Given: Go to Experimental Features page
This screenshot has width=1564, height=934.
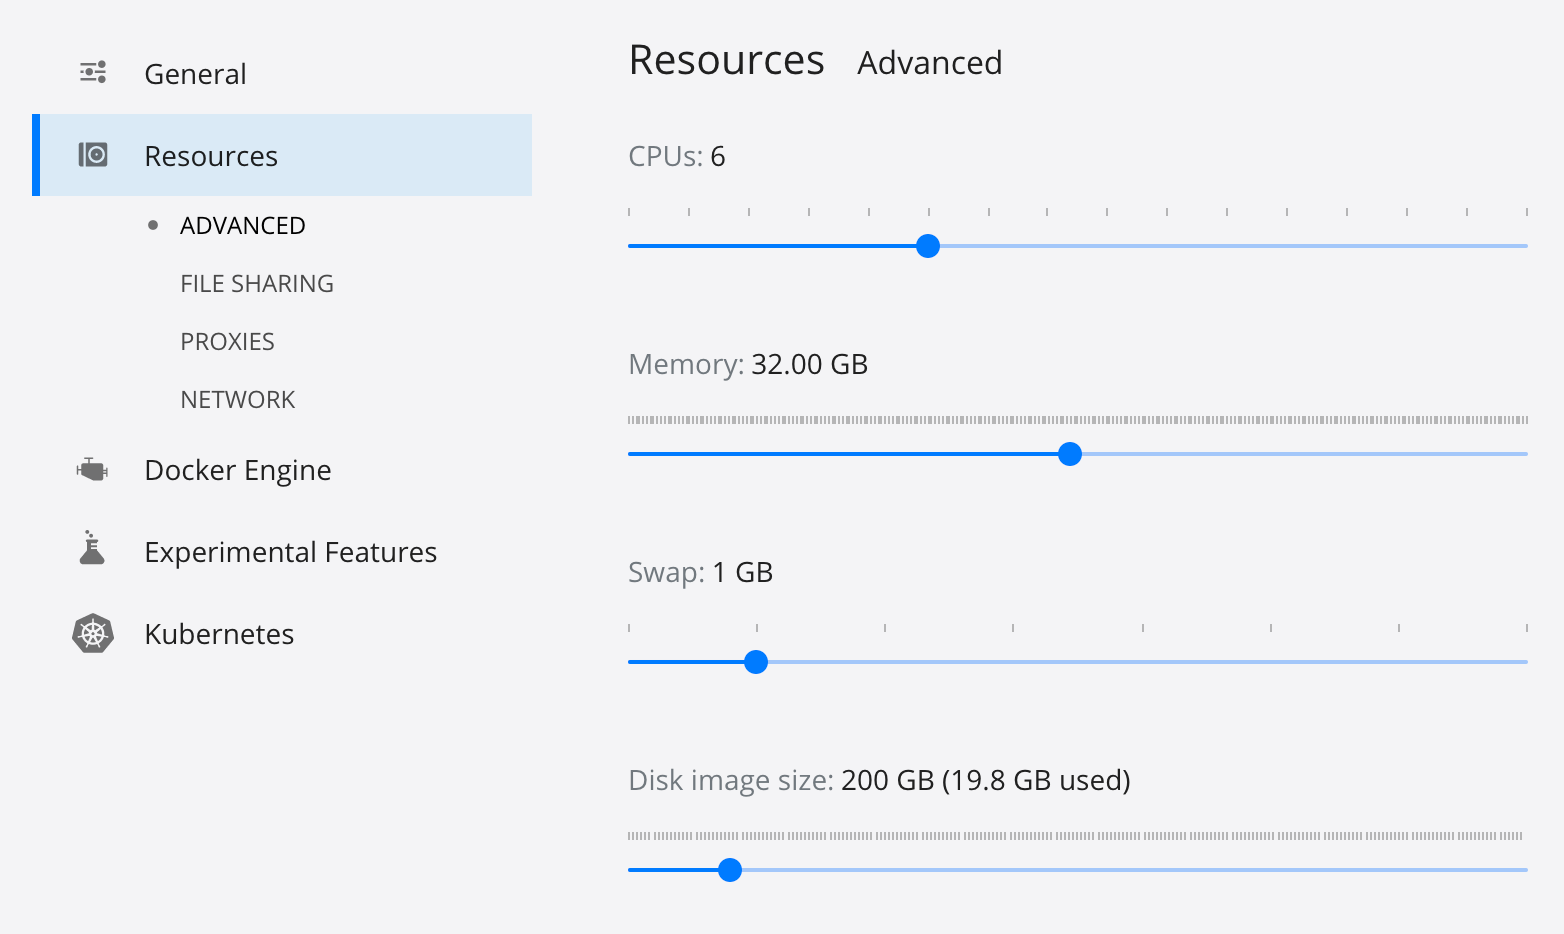Looking at the screenshot, I should pos(290,552).
